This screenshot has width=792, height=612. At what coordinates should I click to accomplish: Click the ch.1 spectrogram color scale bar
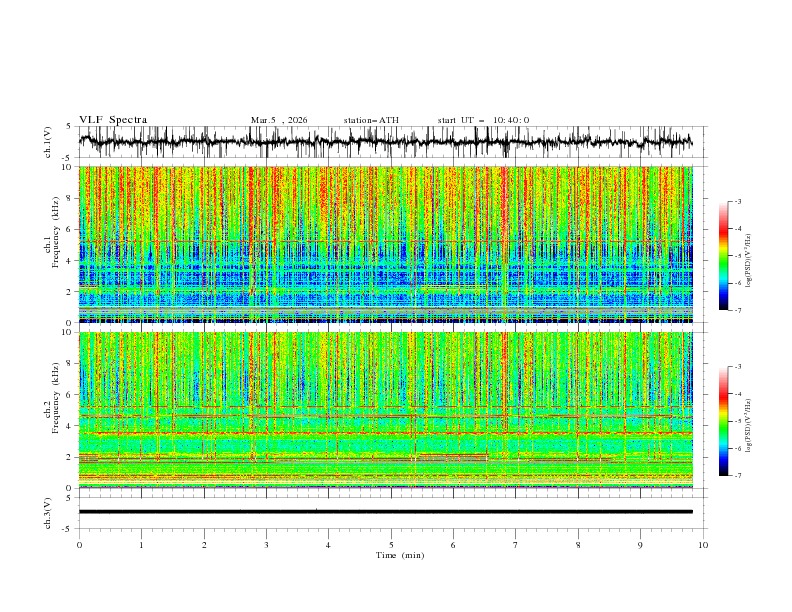click(x=724, y=256)
